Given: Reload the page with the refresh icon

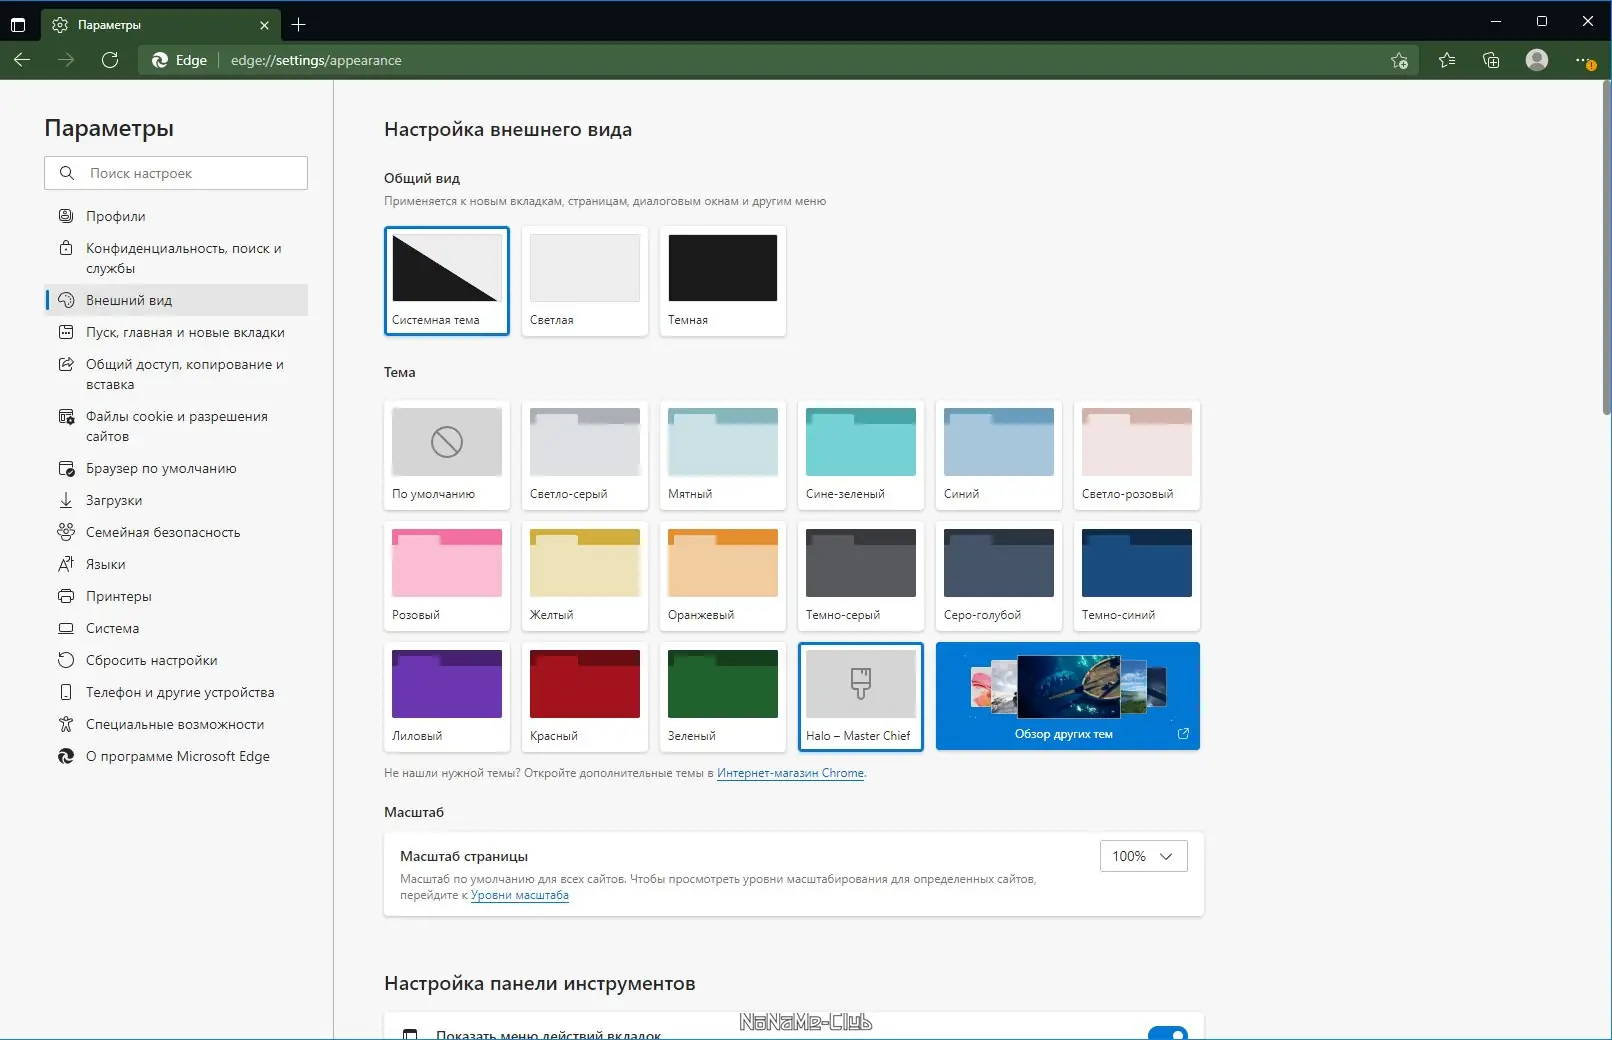Looking at the screenshot, I should tap(110, 60).
